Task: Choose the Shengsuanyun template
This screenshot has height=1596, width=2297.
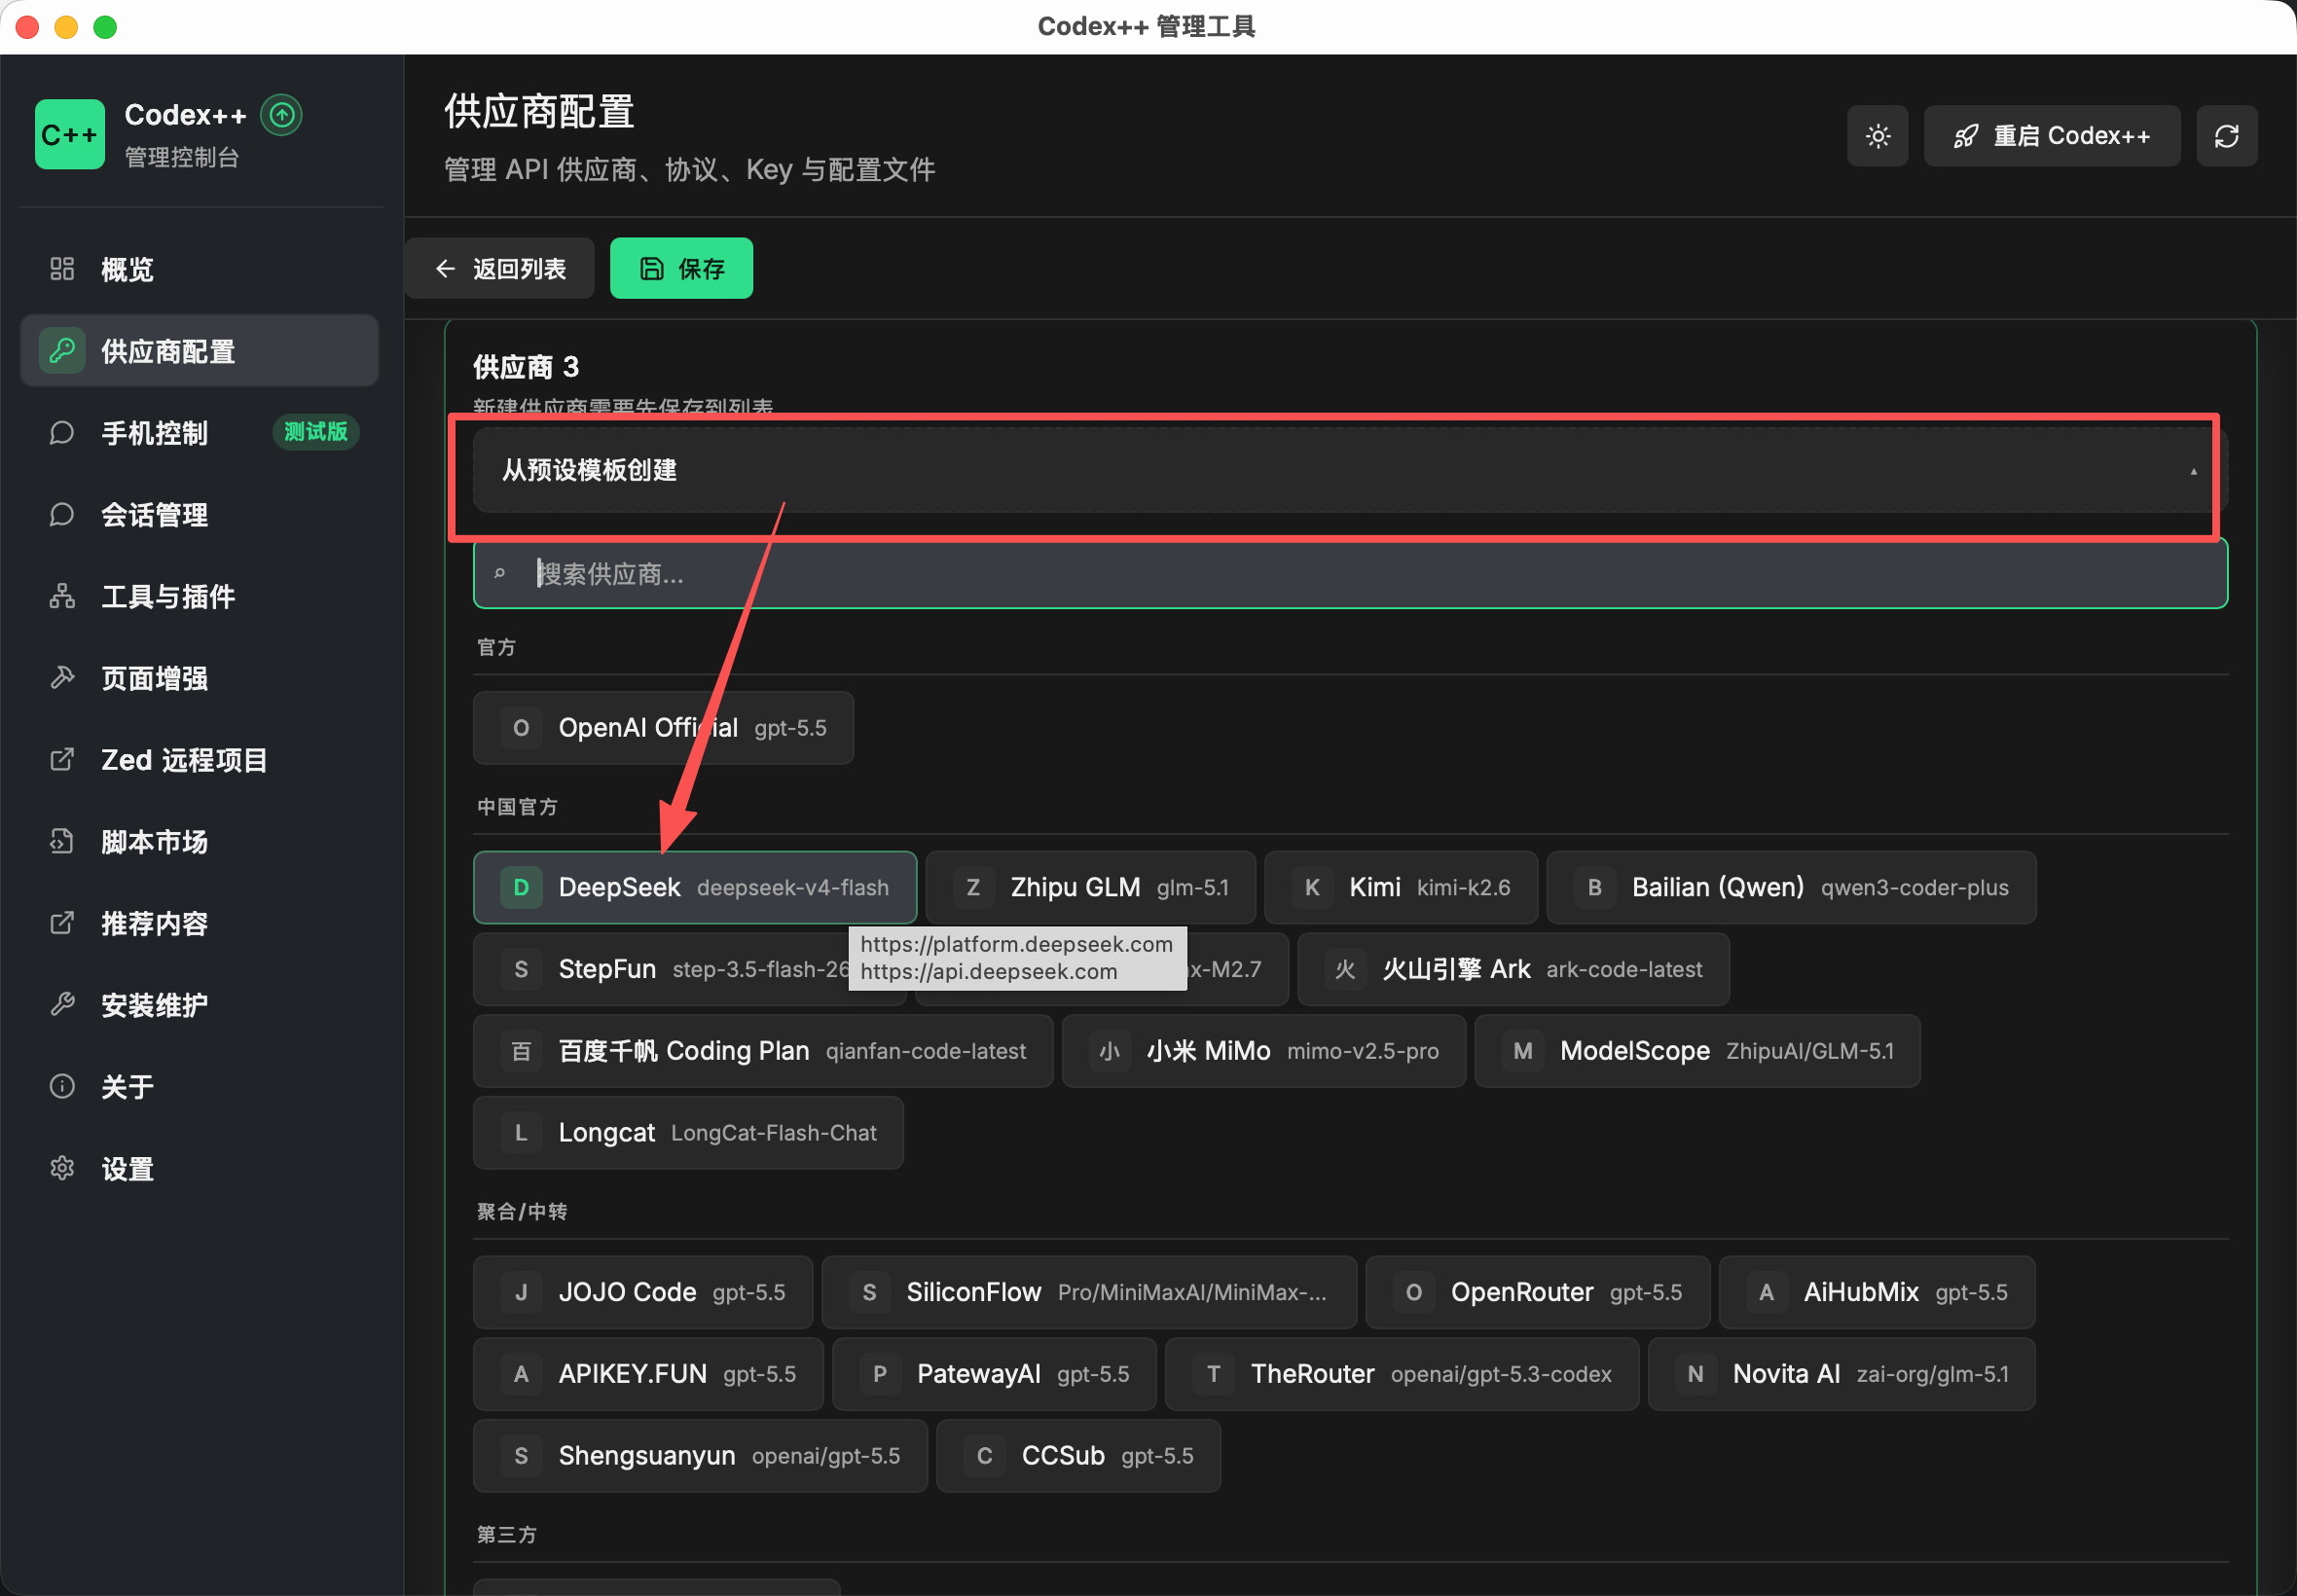Action: click(x=700, y=1456)
